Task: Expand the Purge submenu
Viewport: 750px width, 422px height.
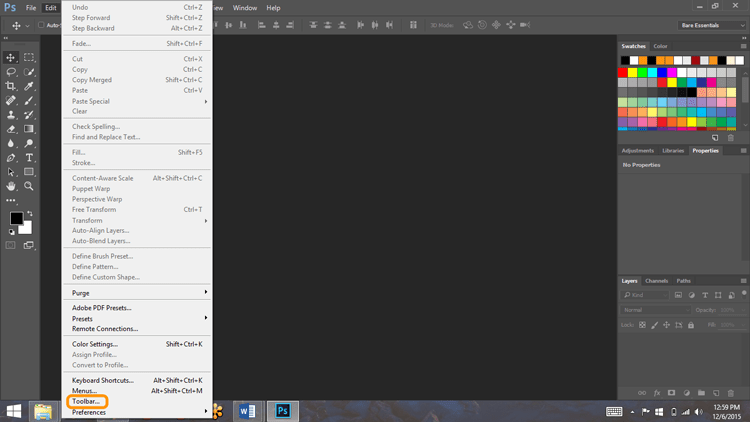Action: coord(137,293)
